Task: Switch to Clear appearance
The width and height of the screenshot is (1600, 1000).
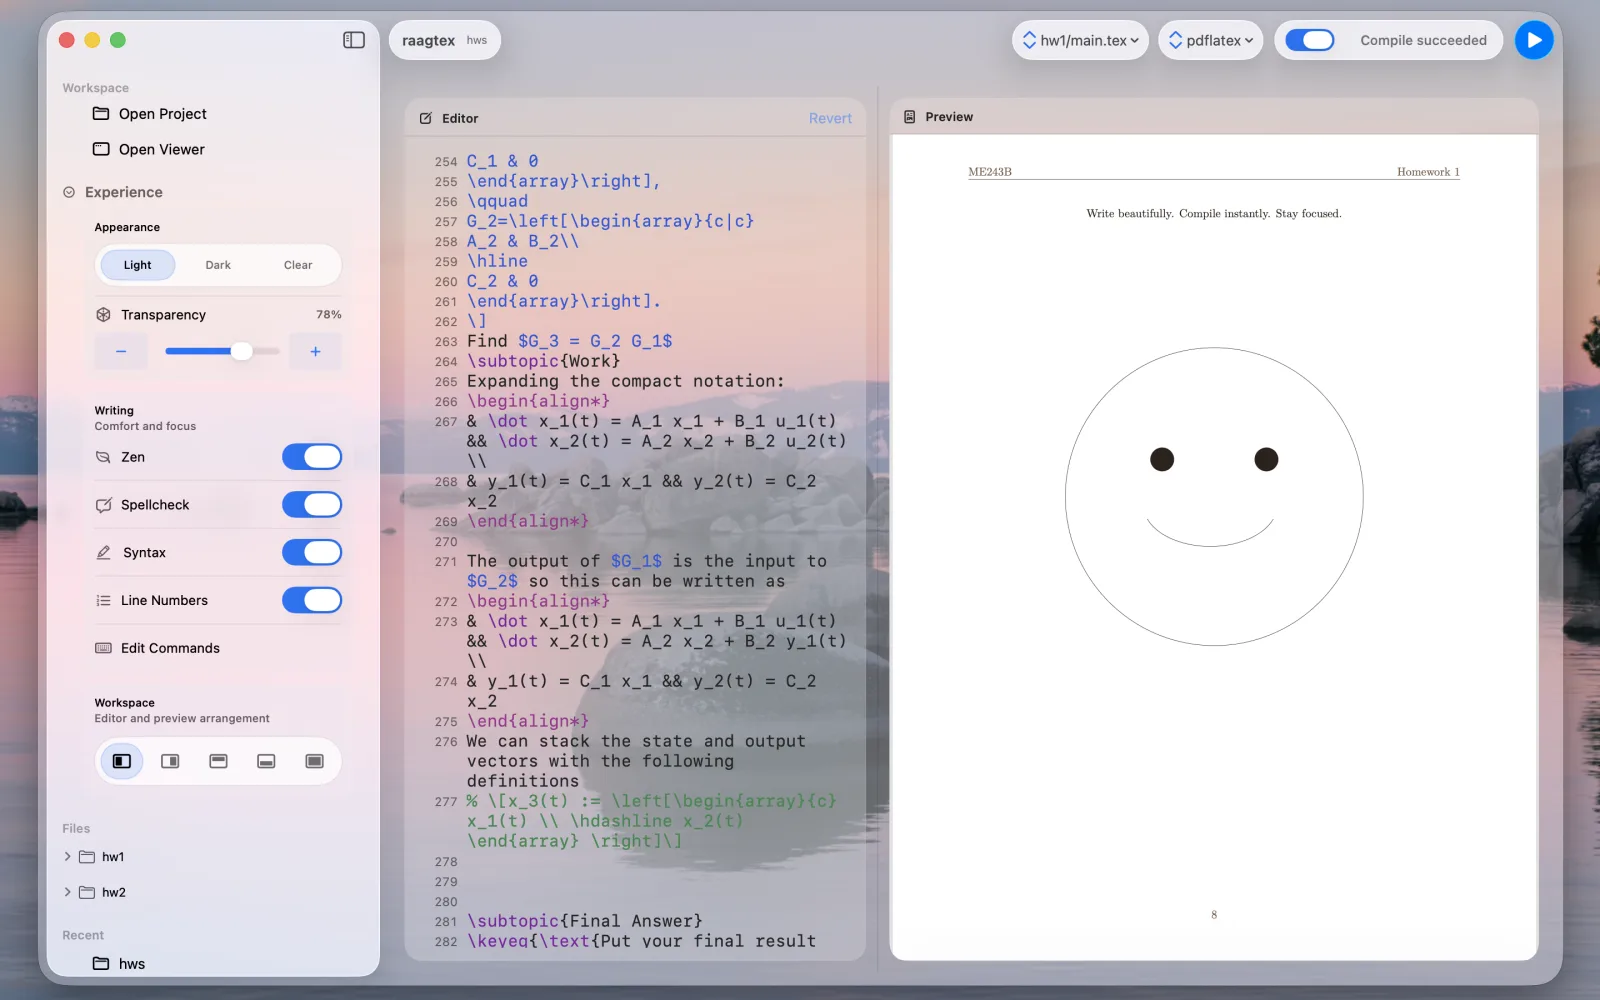Action: (298, 265)
